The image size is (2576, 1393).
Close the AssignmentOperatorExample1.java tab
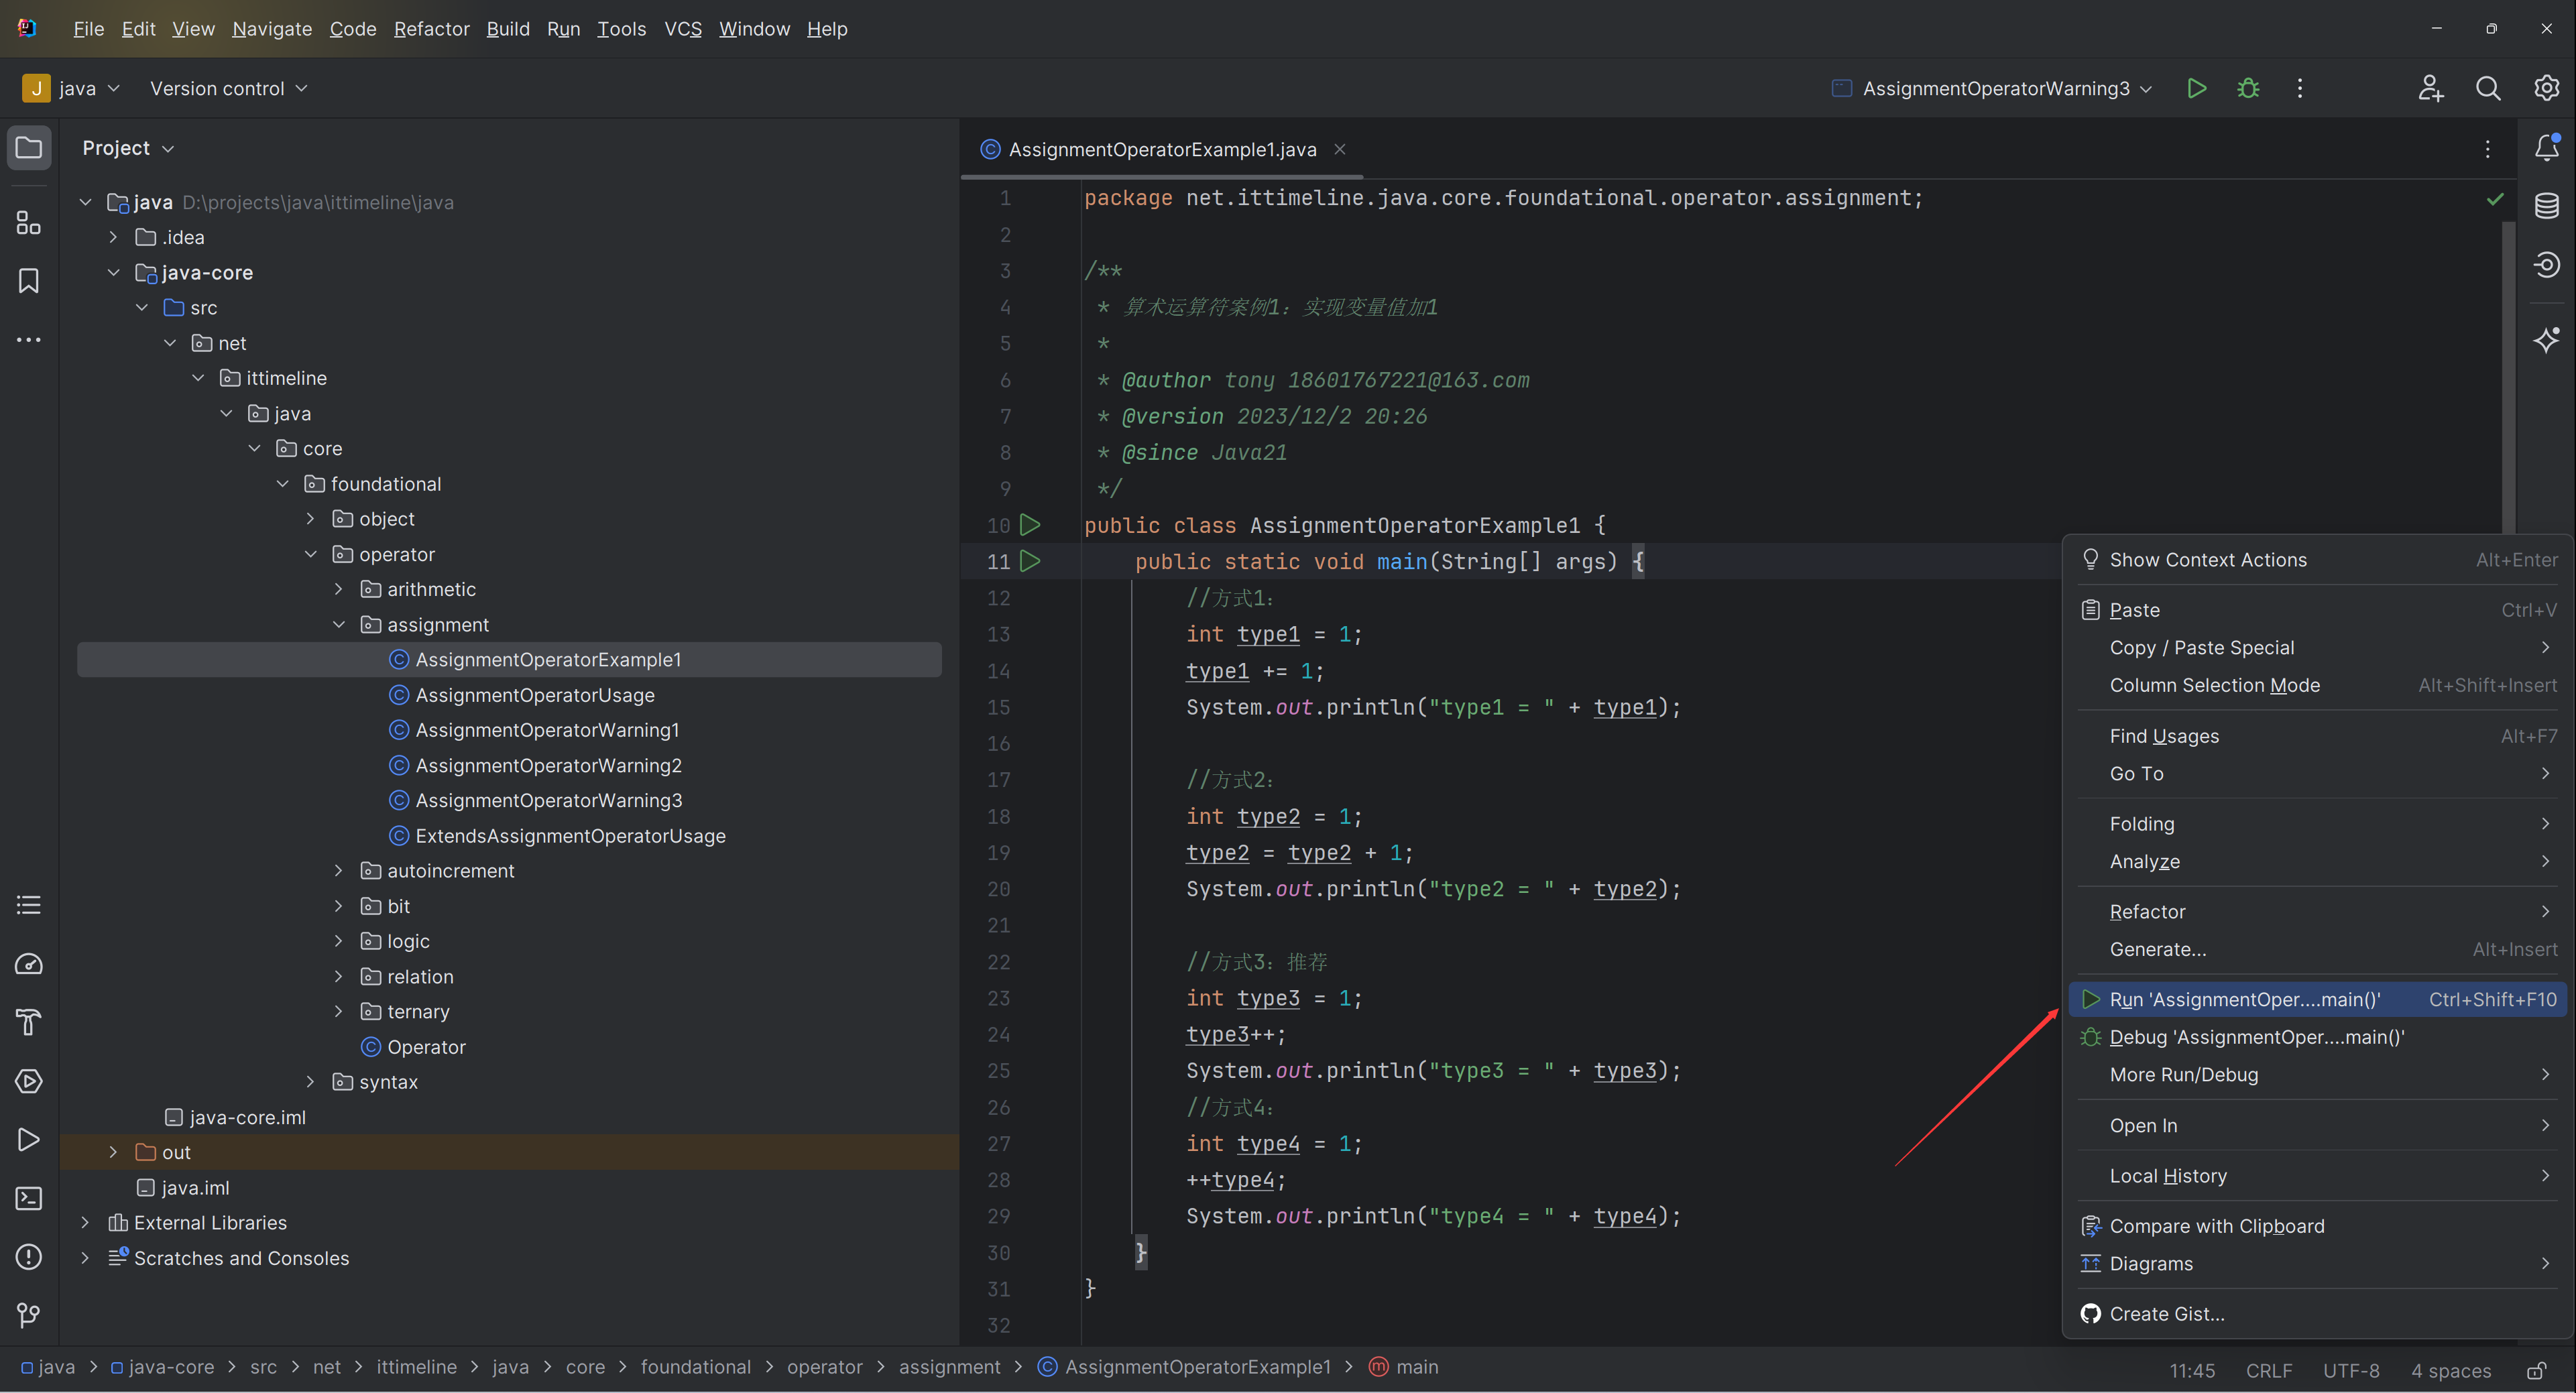click(1339, 149)
